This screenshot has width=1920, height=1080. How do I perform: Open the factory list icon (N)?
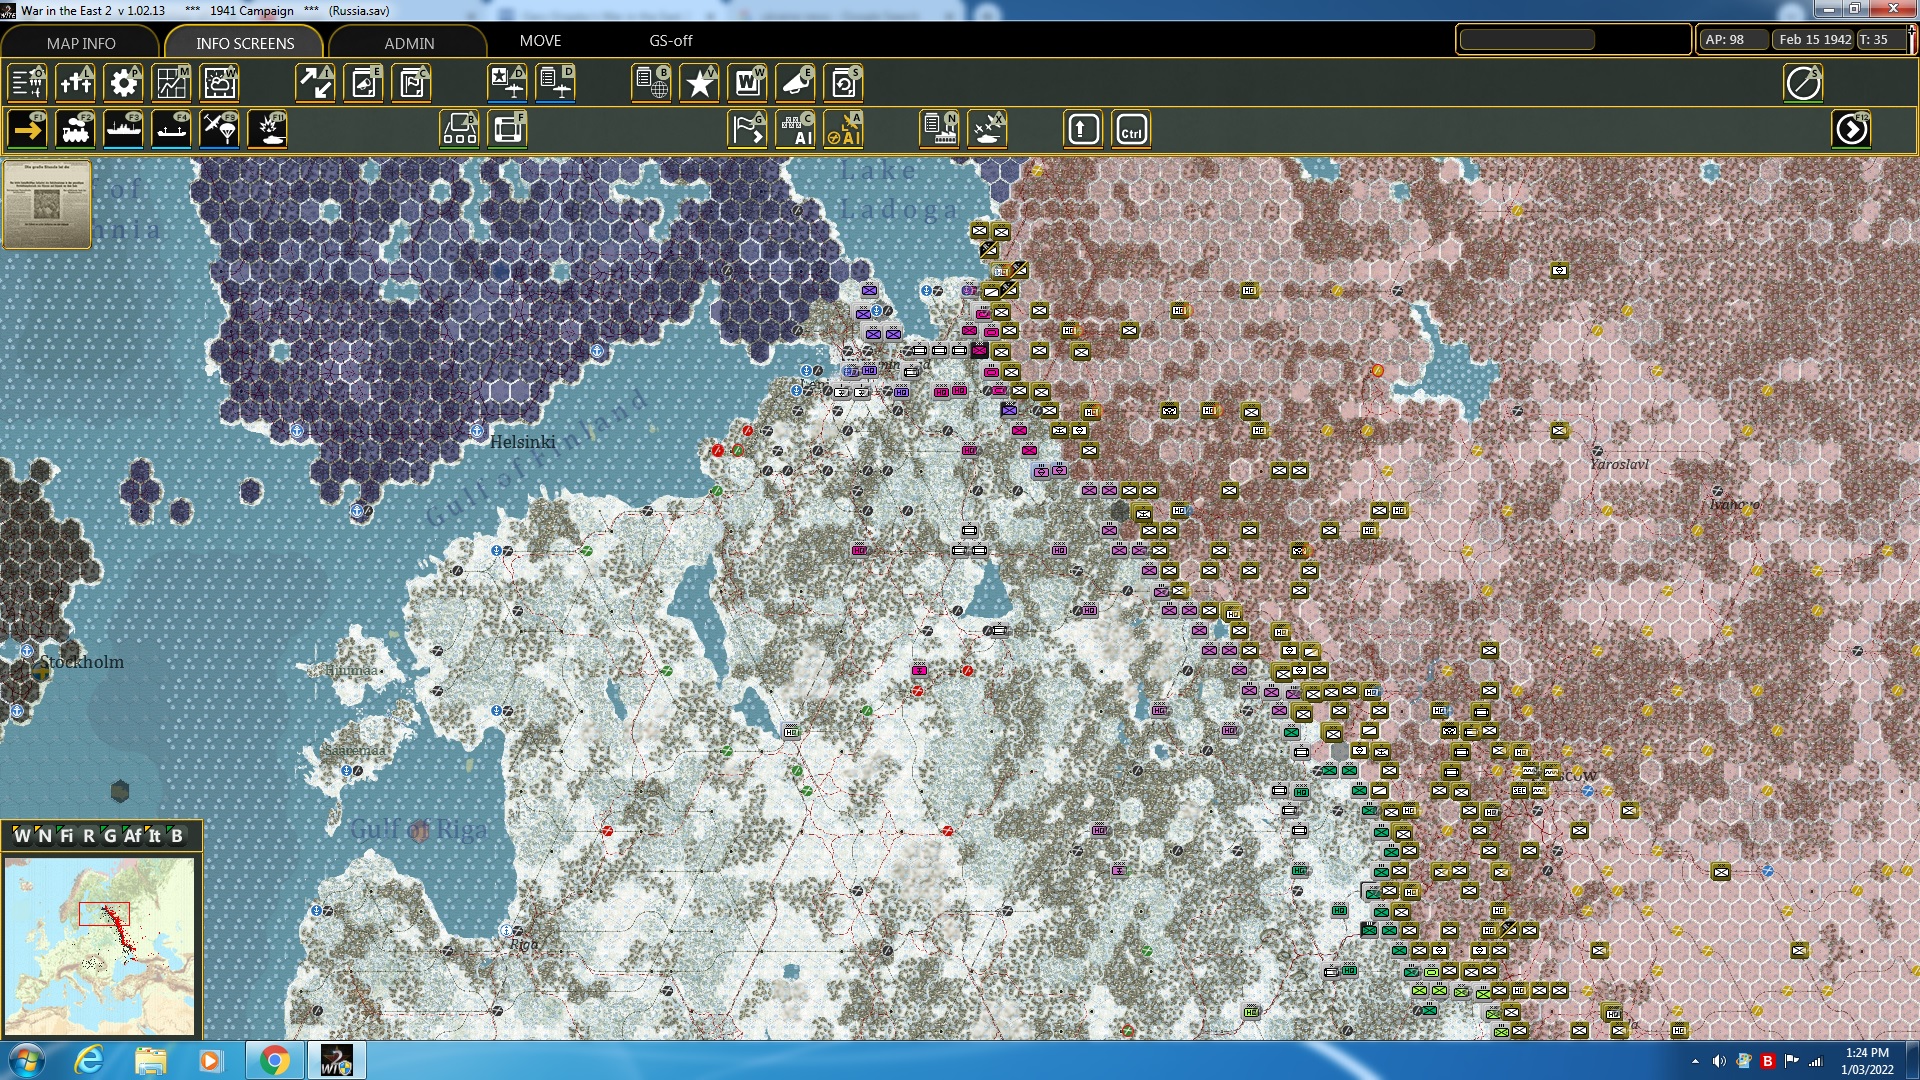coord(939,130)
